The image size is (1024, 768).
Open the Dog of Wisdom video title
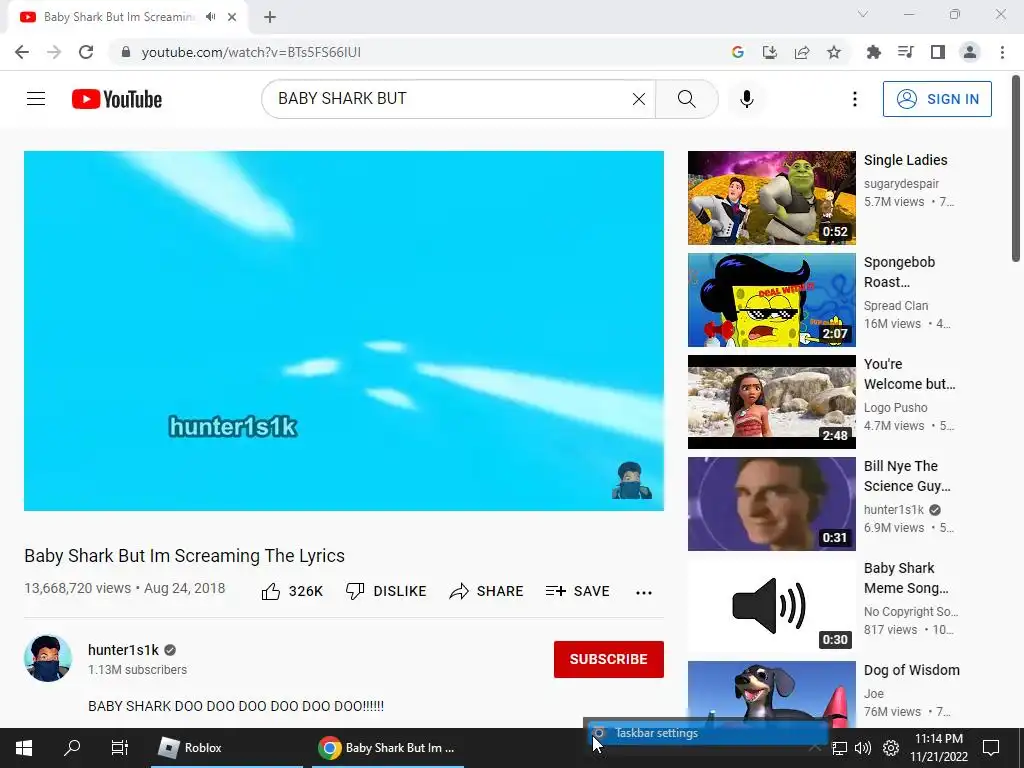pyautogui.click(x=912, y=670)
